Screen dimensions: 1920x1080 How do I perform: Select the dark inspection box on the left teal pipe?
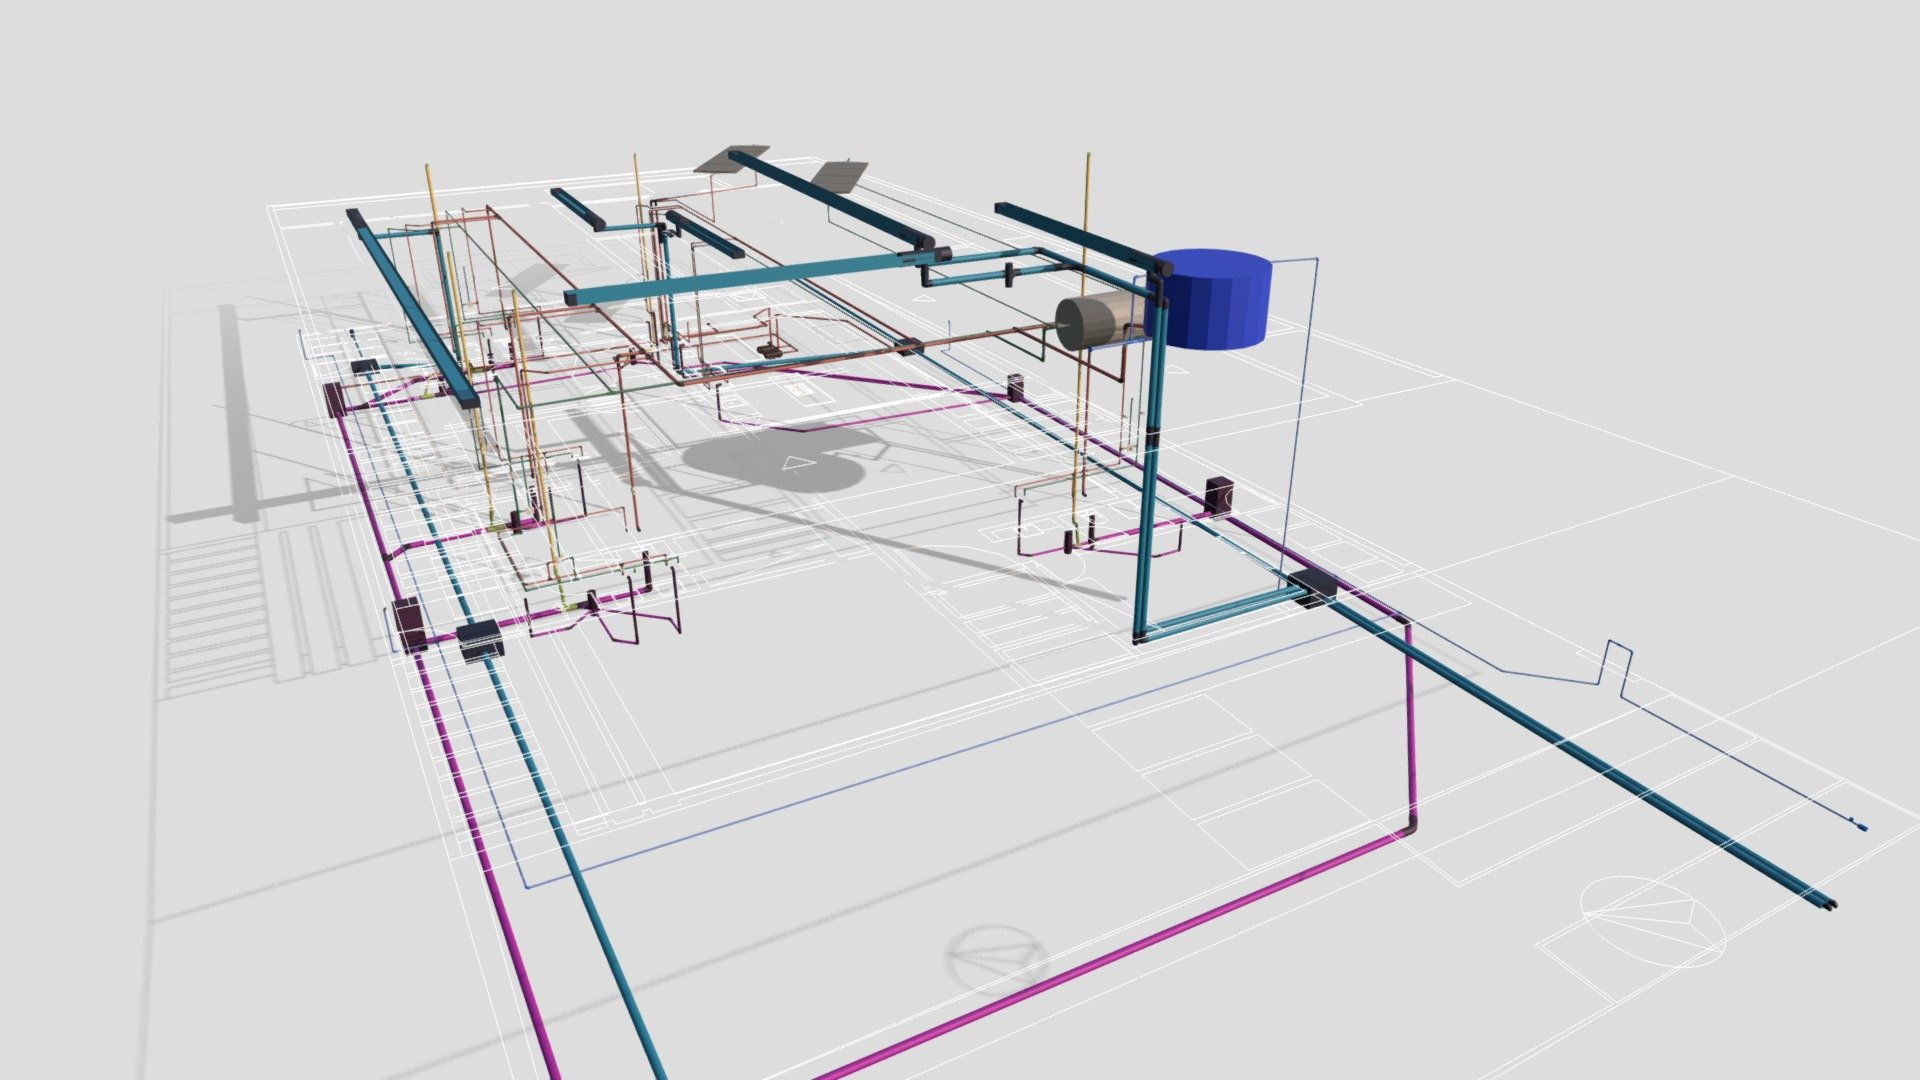[x=480, y=638]
